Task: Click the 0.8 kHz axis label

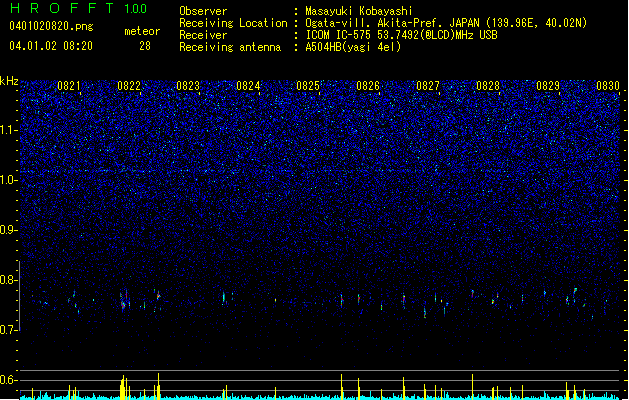Action: point(9,280)
